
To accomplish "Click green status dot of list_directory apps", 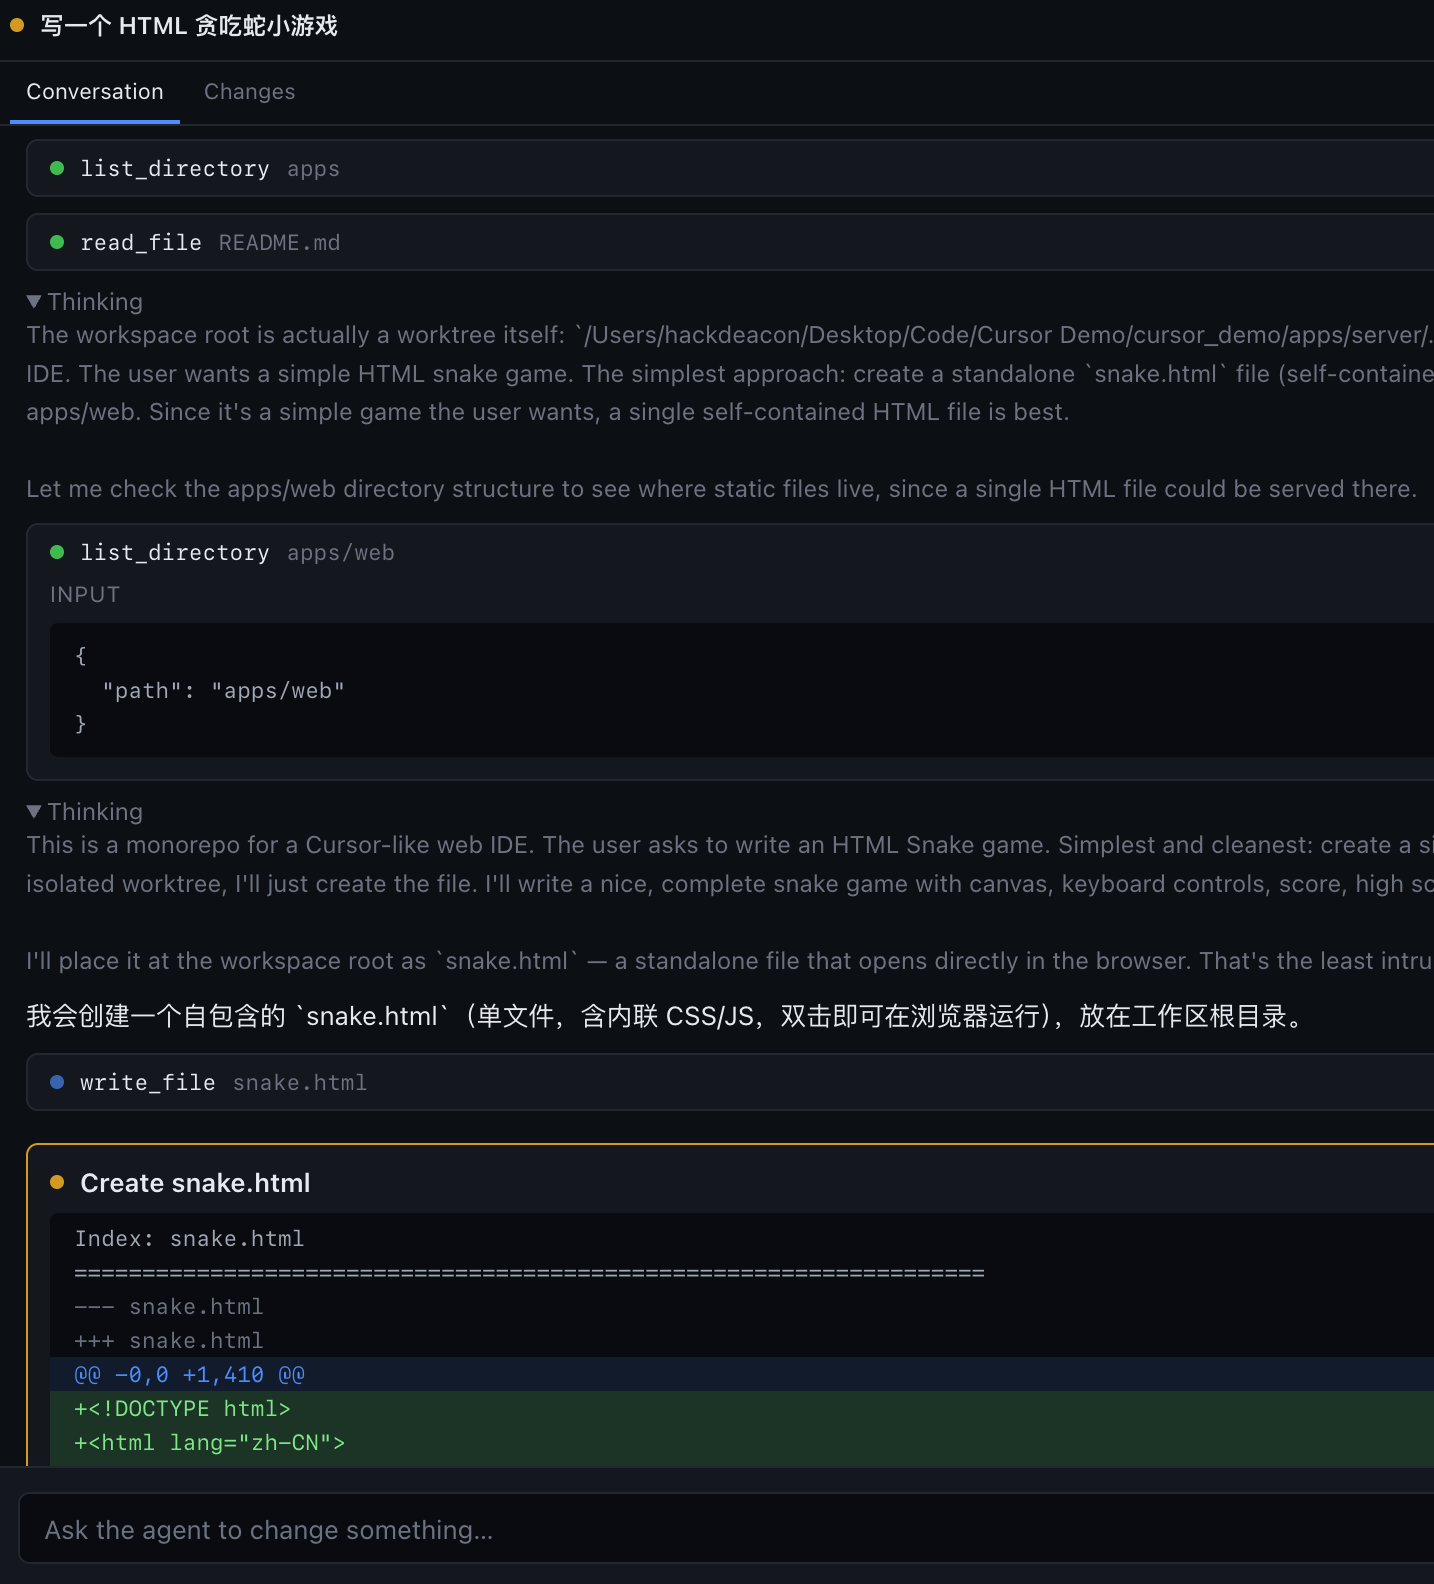I will [57, 168].
